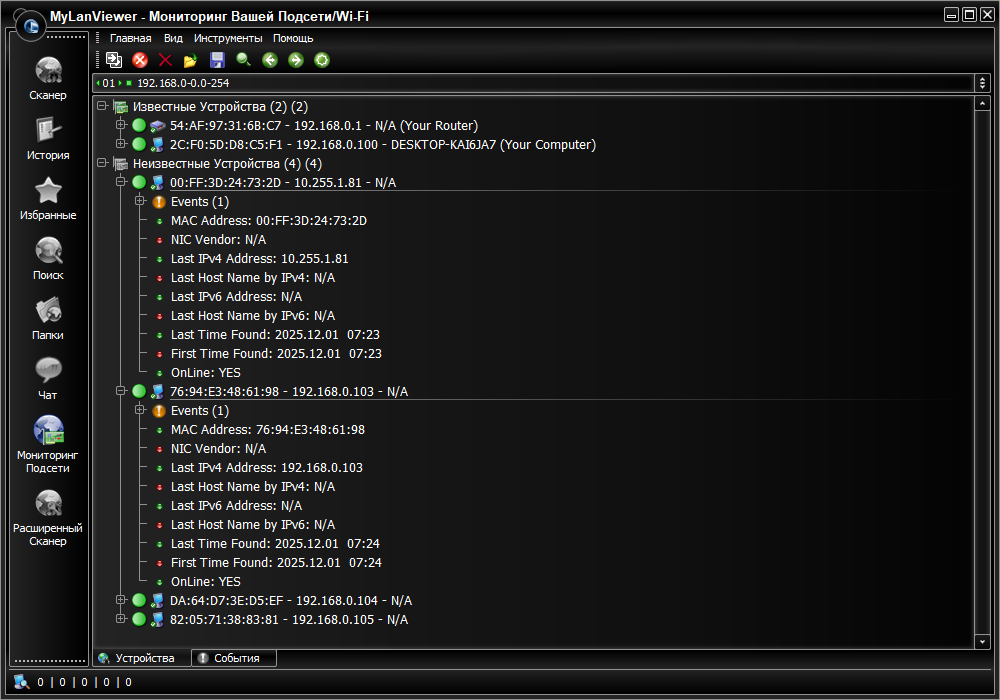Click the green back arrow toolbar icon

[x=269, y=60]
